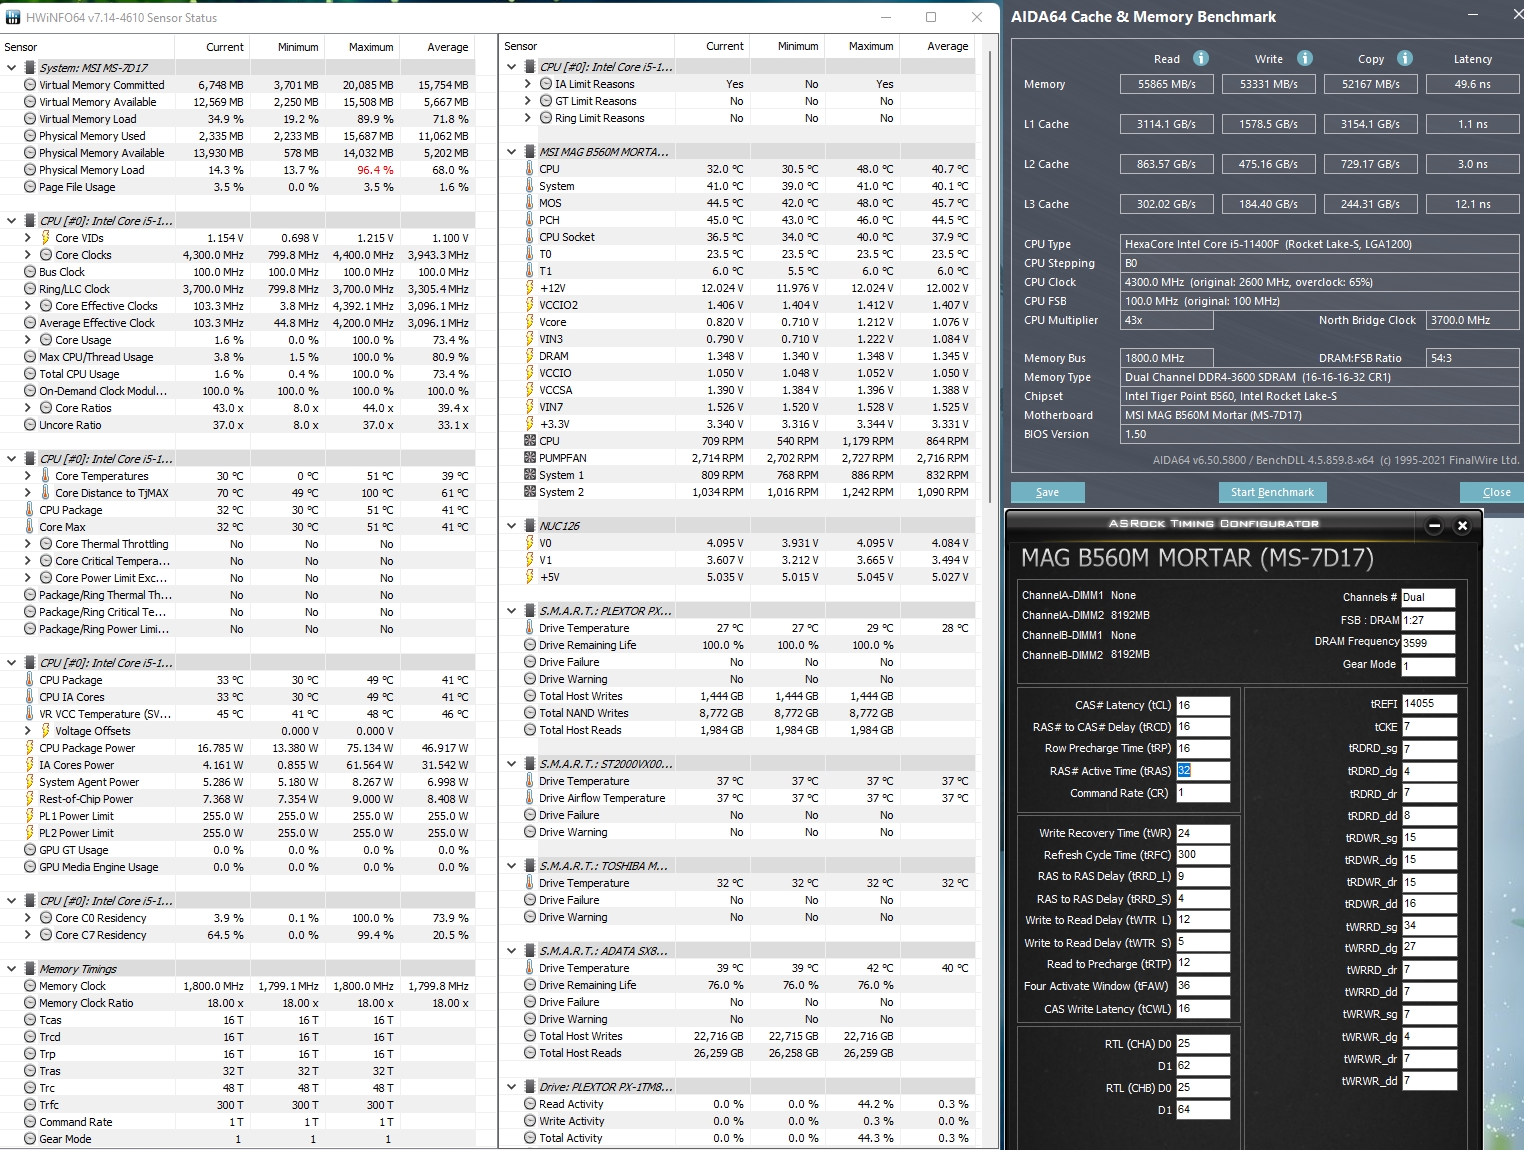Click the fan icon beside System 1
This screenshot has height=1150, width=1524.
[530, 475]
